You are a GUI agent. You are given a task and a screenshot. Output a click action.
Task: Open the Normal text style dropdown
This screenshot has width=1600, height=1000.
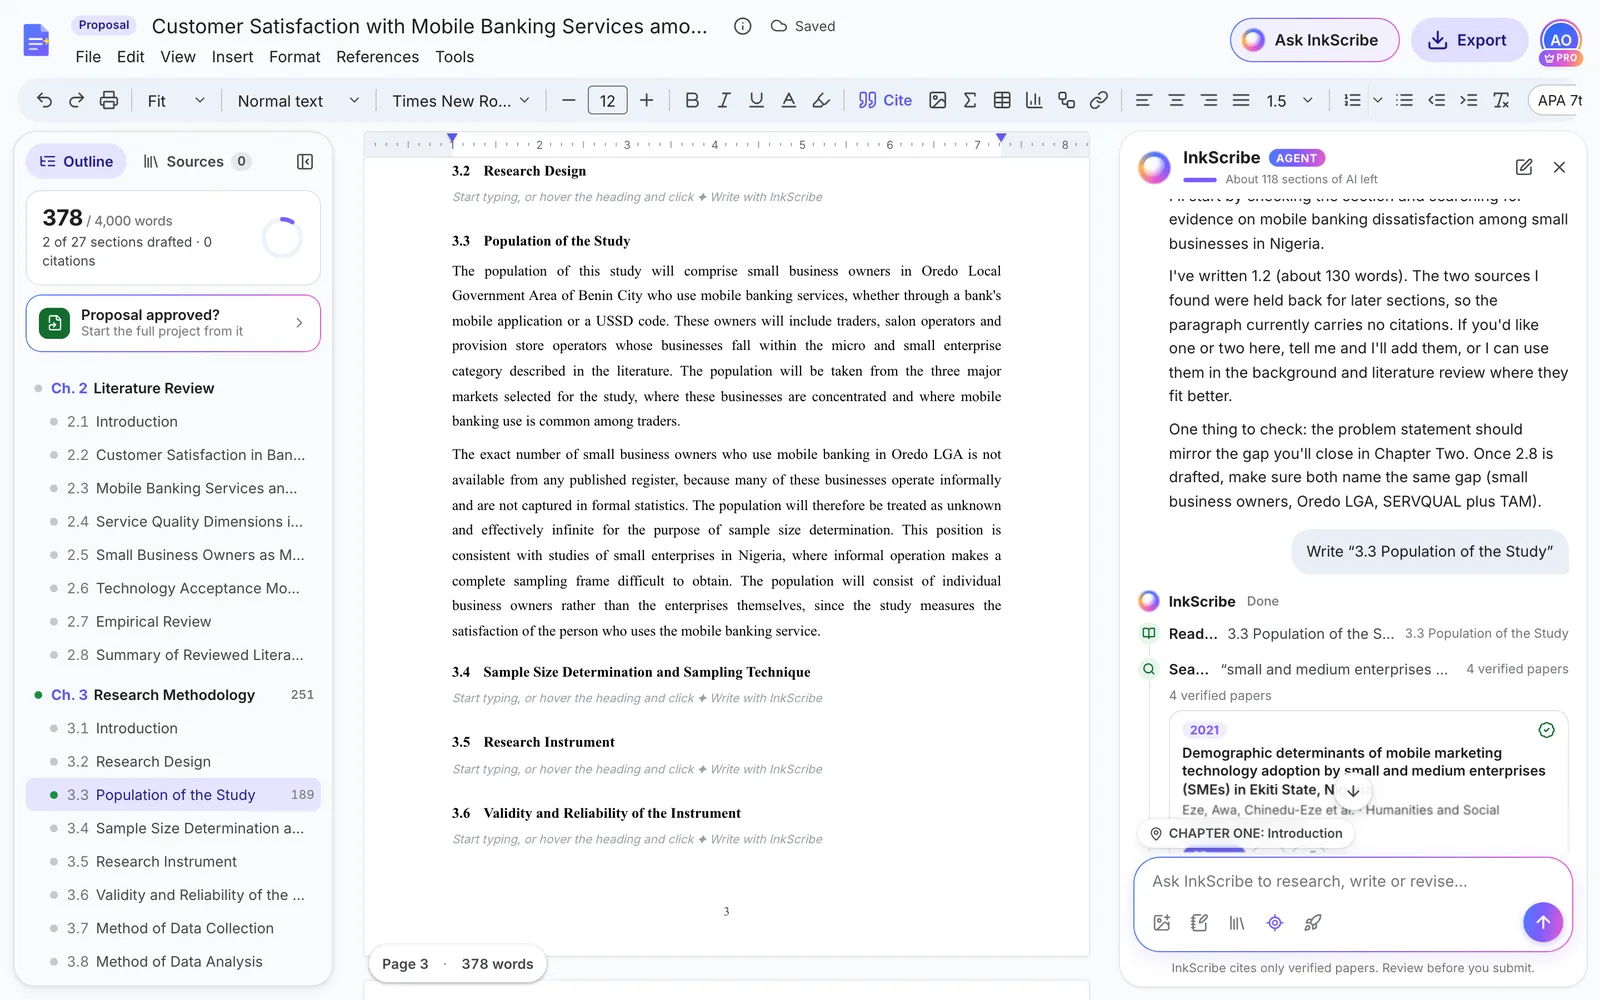point(298,100)
